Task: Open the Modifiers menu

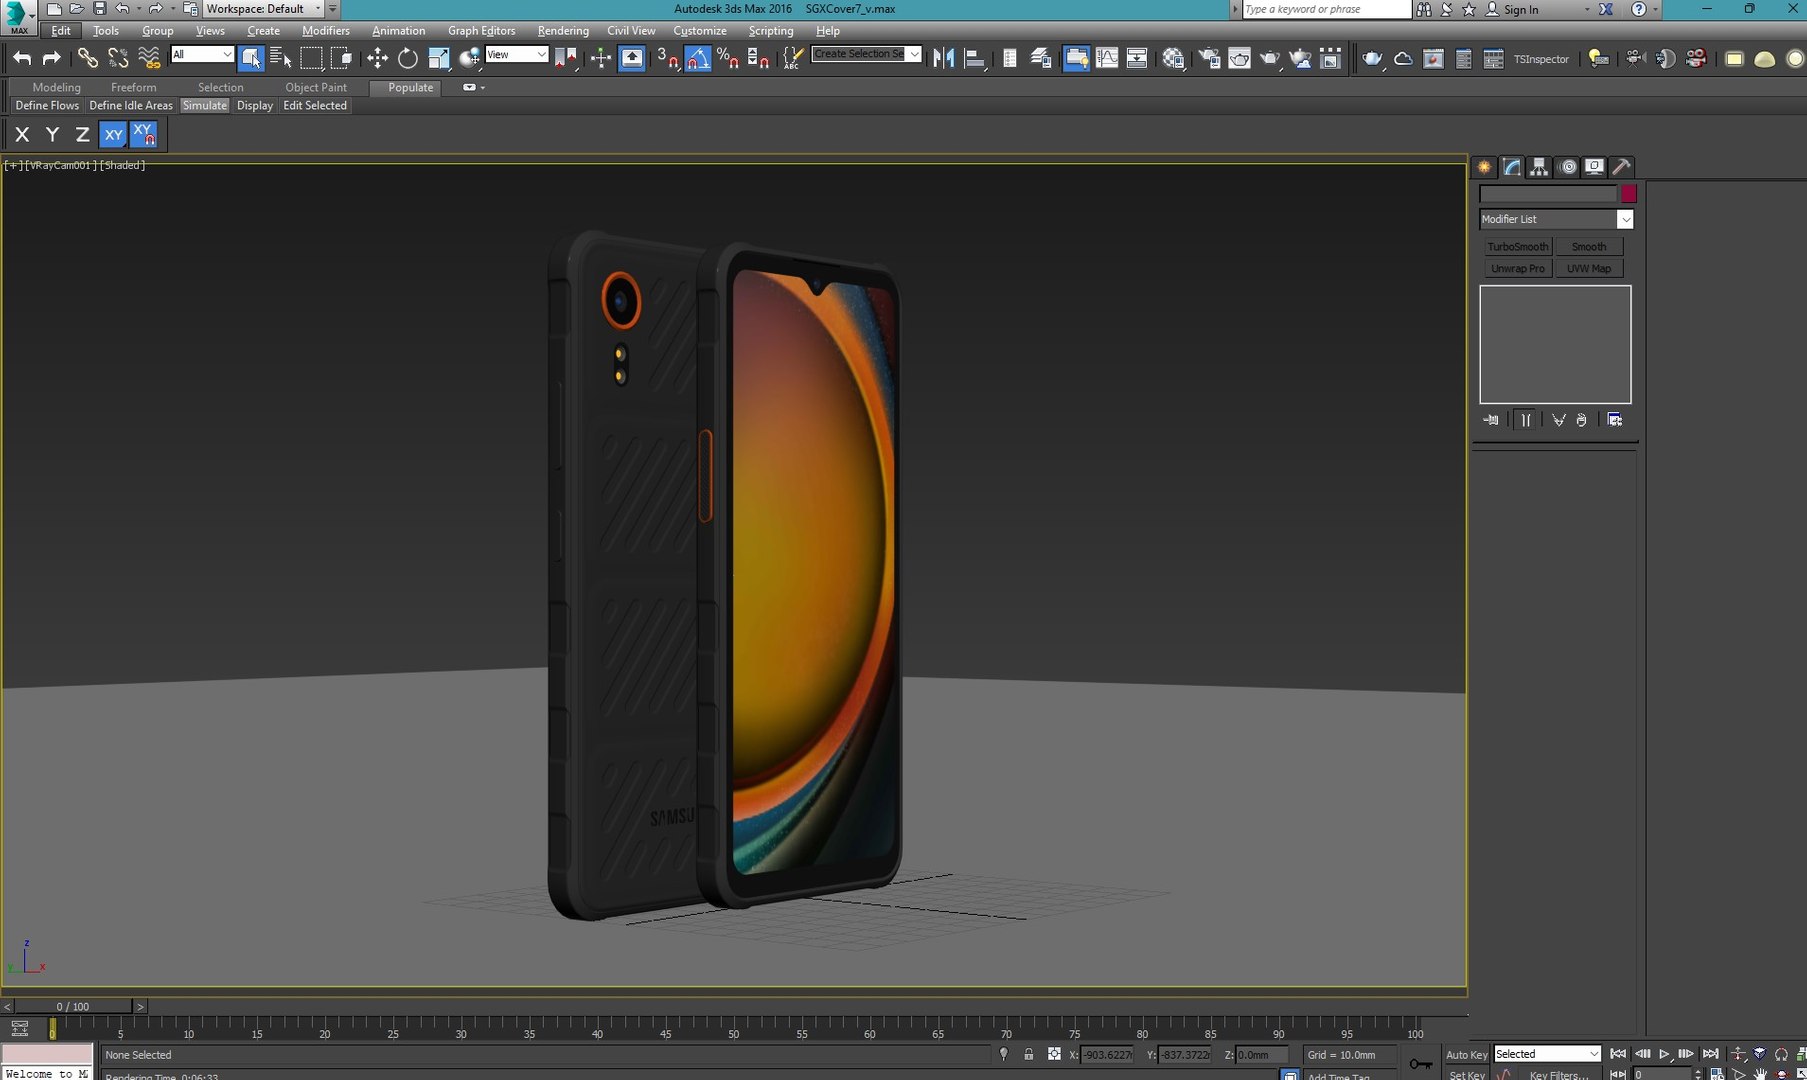Action: pos(326,31)
